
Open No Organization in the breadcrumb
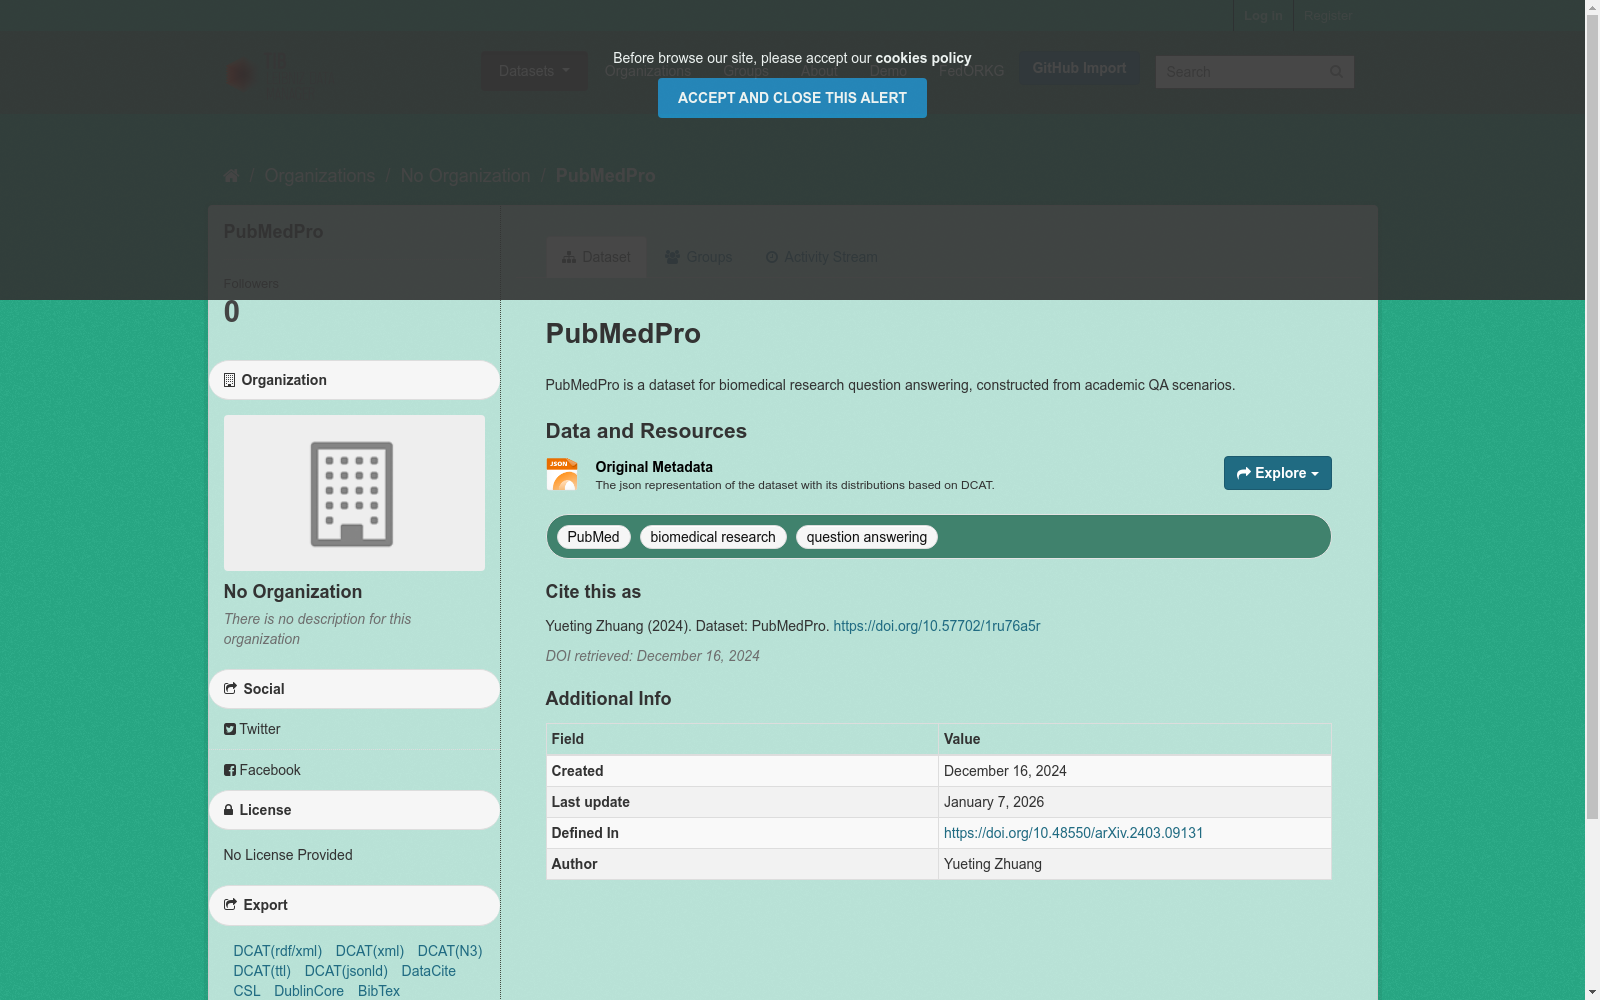pyautogui.click(x=466, y=176)
